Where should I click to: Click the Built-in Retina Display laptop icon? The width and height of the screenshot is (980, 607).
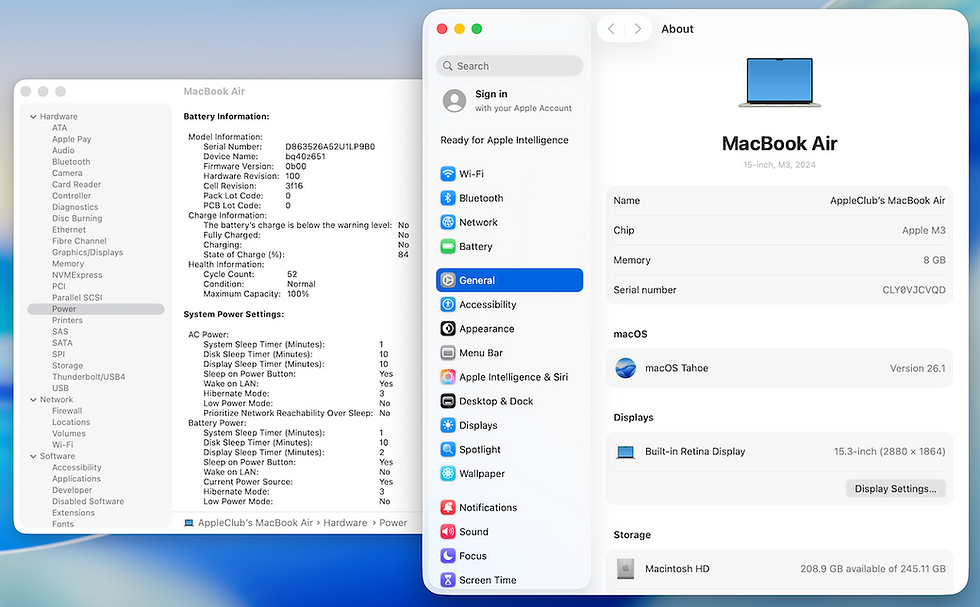pyautogui.click(x=626, y=452)
